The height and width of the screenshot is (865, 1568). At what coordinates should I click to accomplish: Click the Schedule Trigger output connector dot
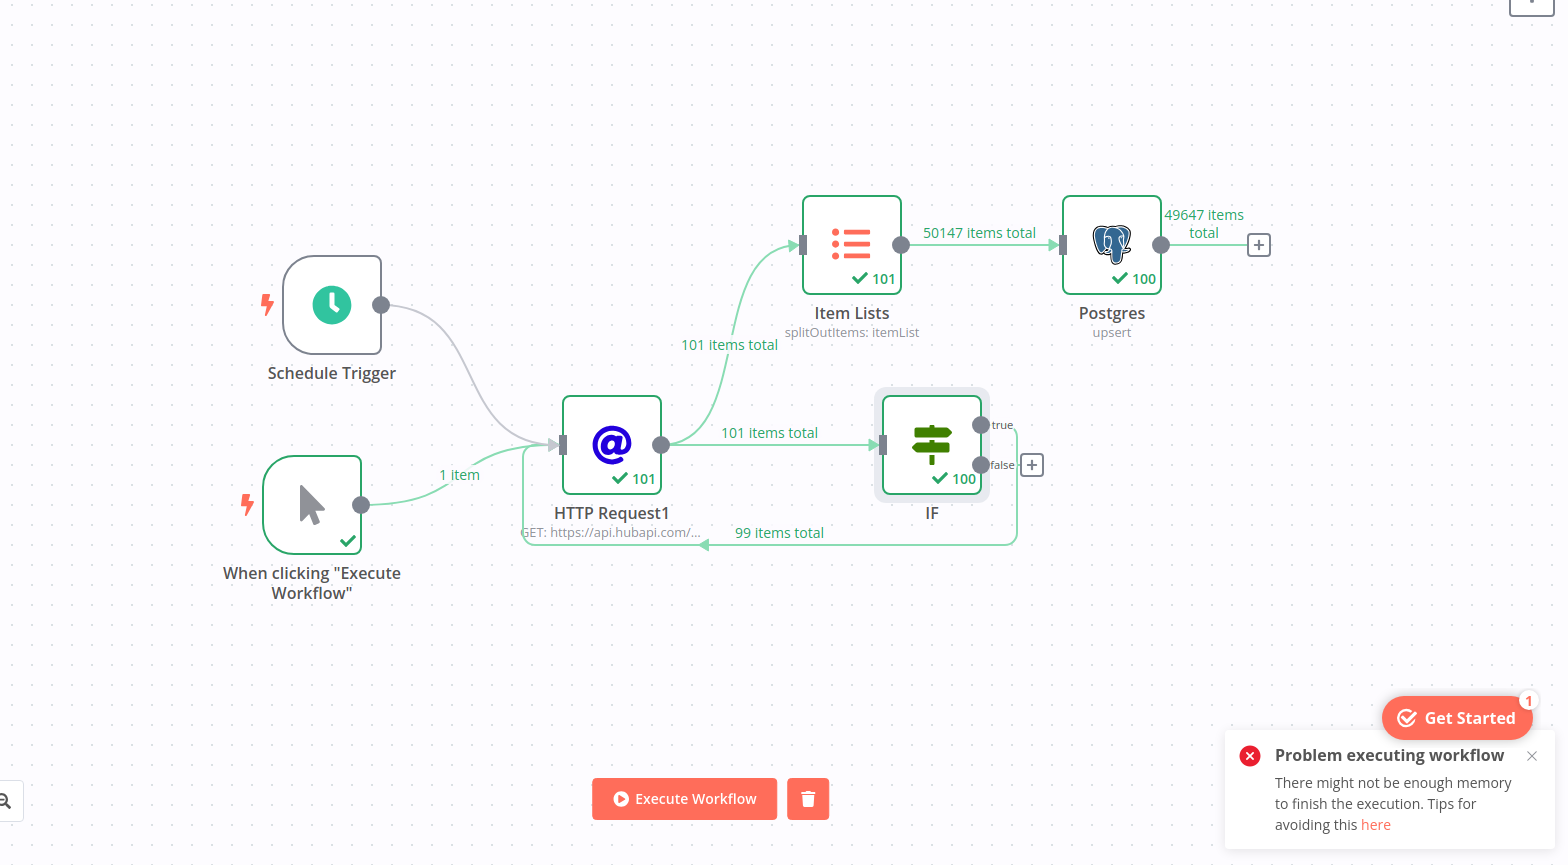point(381,305)
